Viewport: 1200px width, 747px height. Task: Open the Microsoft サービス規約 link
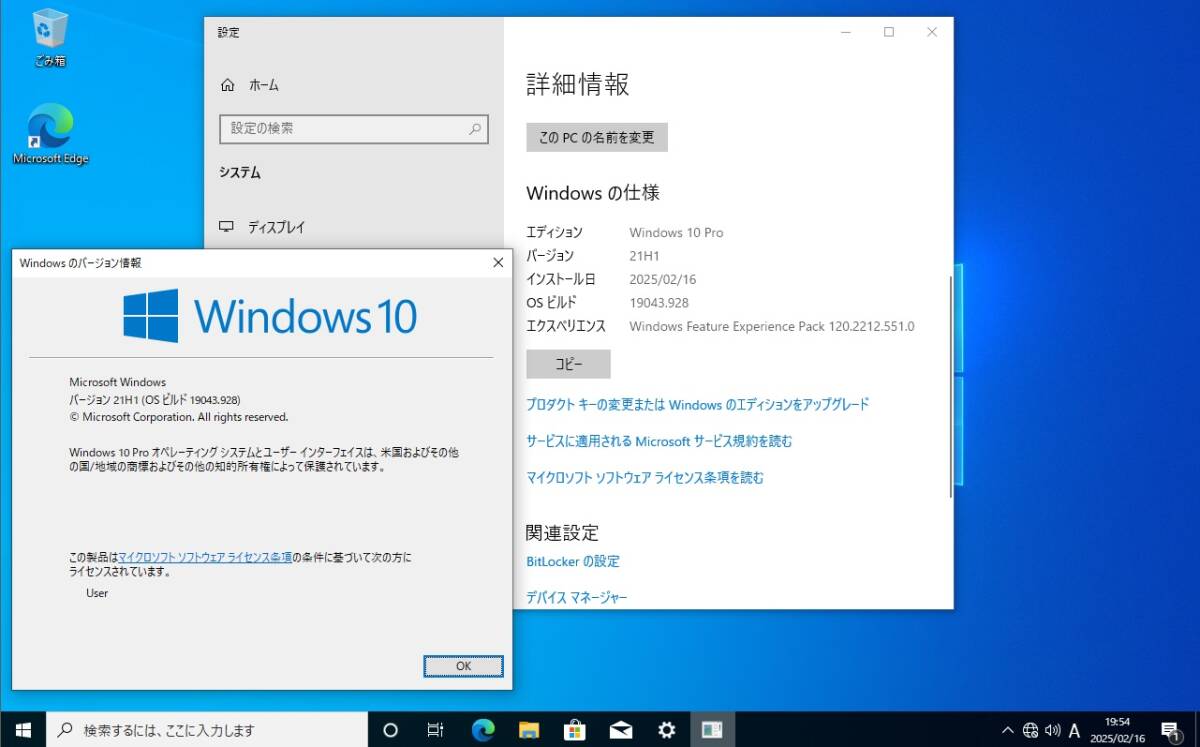pyautogui.click(x=659, y=441)
